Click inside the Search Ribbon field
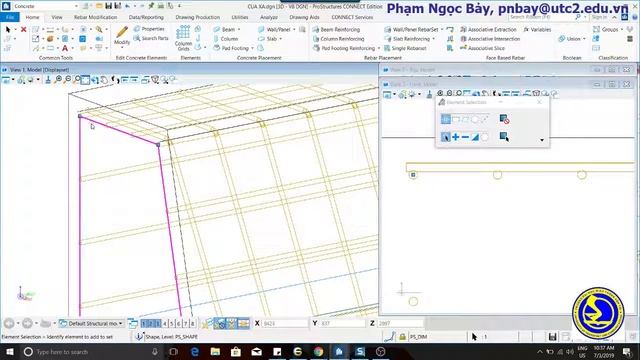 [x=541, y=17]
